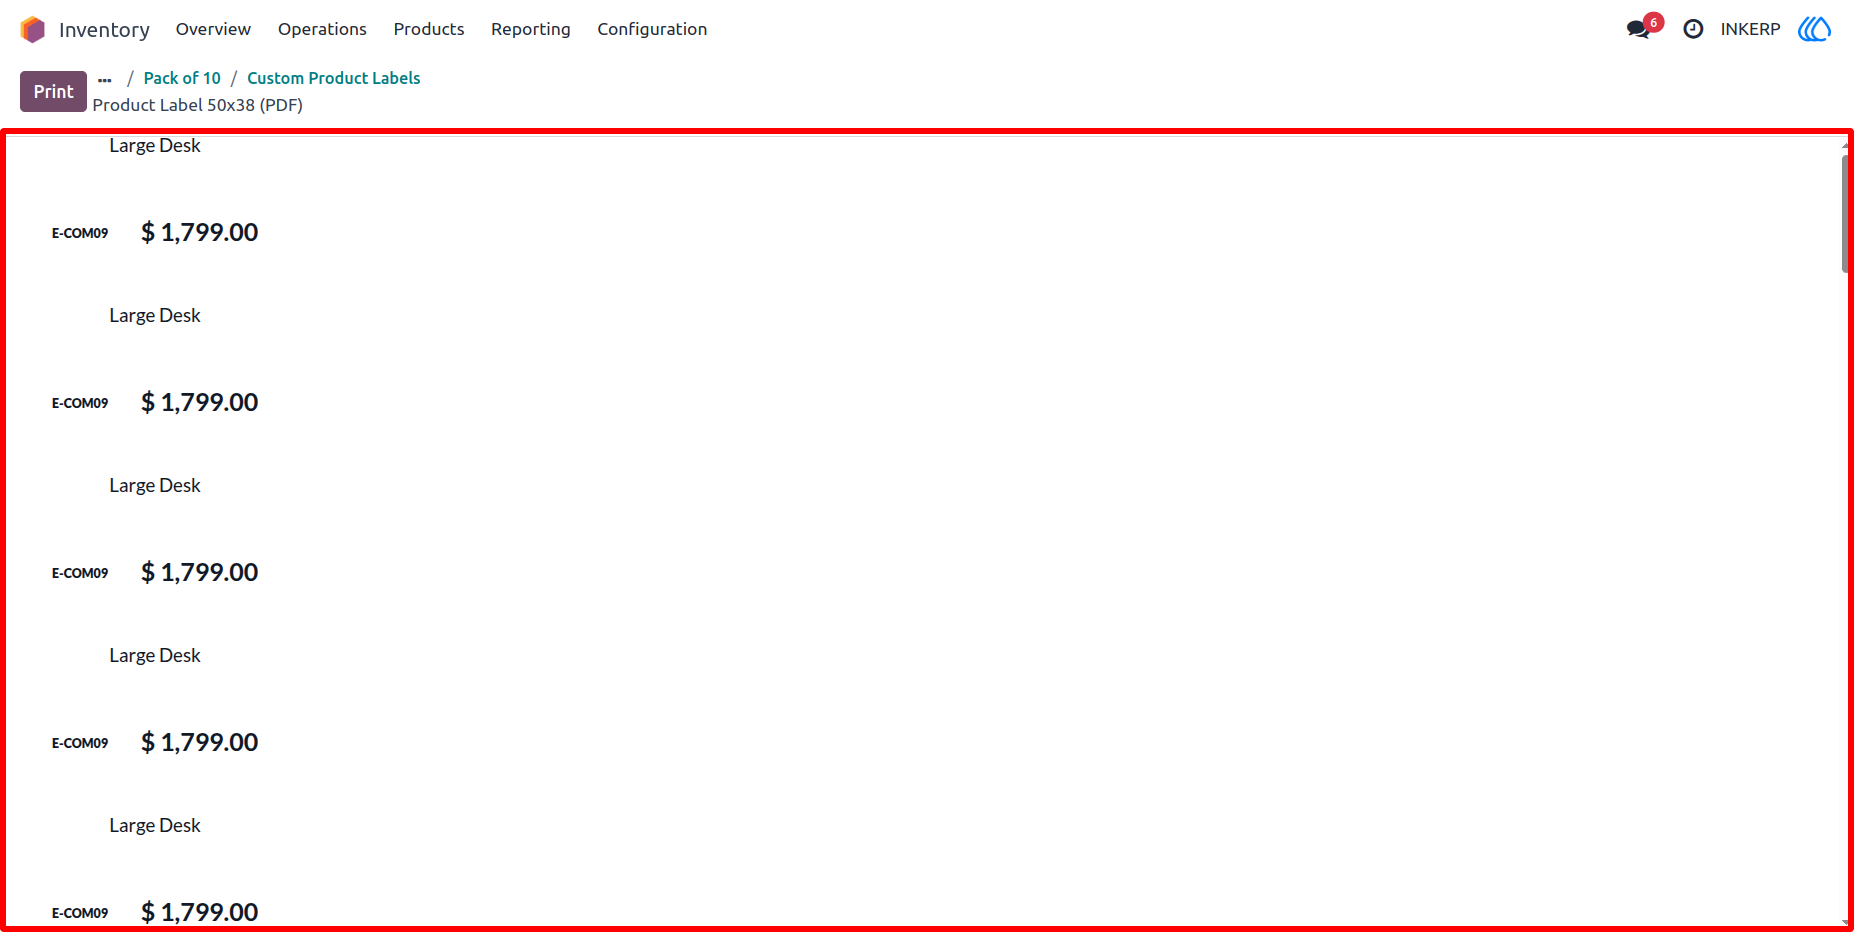The width and height of the screenshot is (1854, 932).
Task: Open the Products menu
Action: pyautogui.click(x=429, y=29)
